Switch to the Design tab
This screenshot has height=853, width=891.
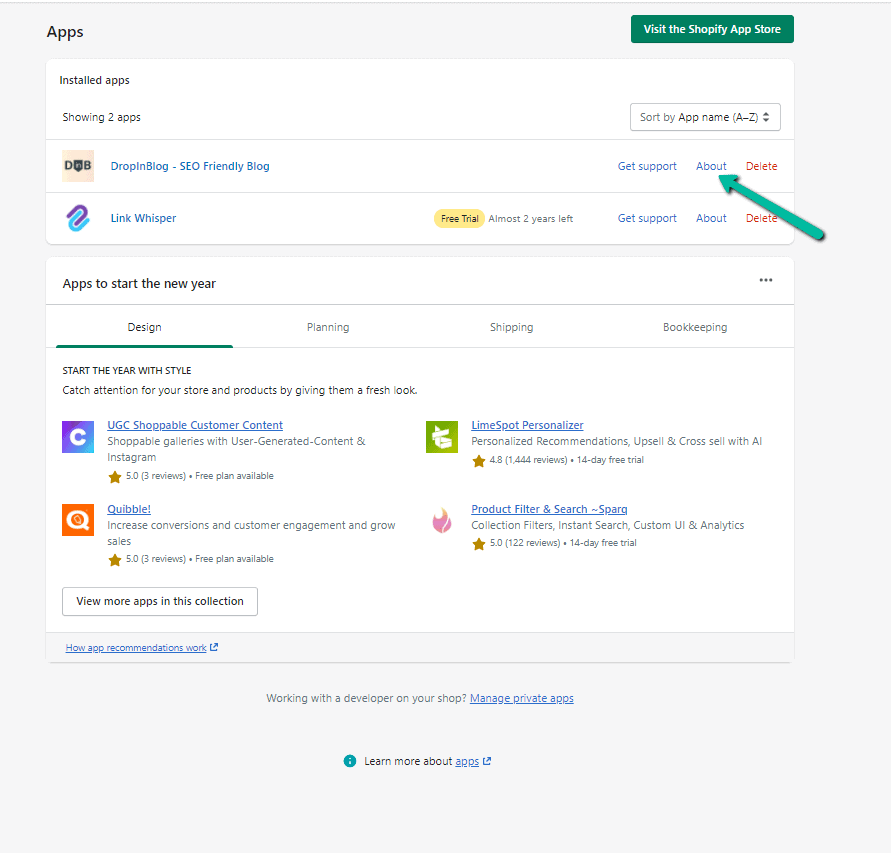pyautogui.click(x=144, y=327)
